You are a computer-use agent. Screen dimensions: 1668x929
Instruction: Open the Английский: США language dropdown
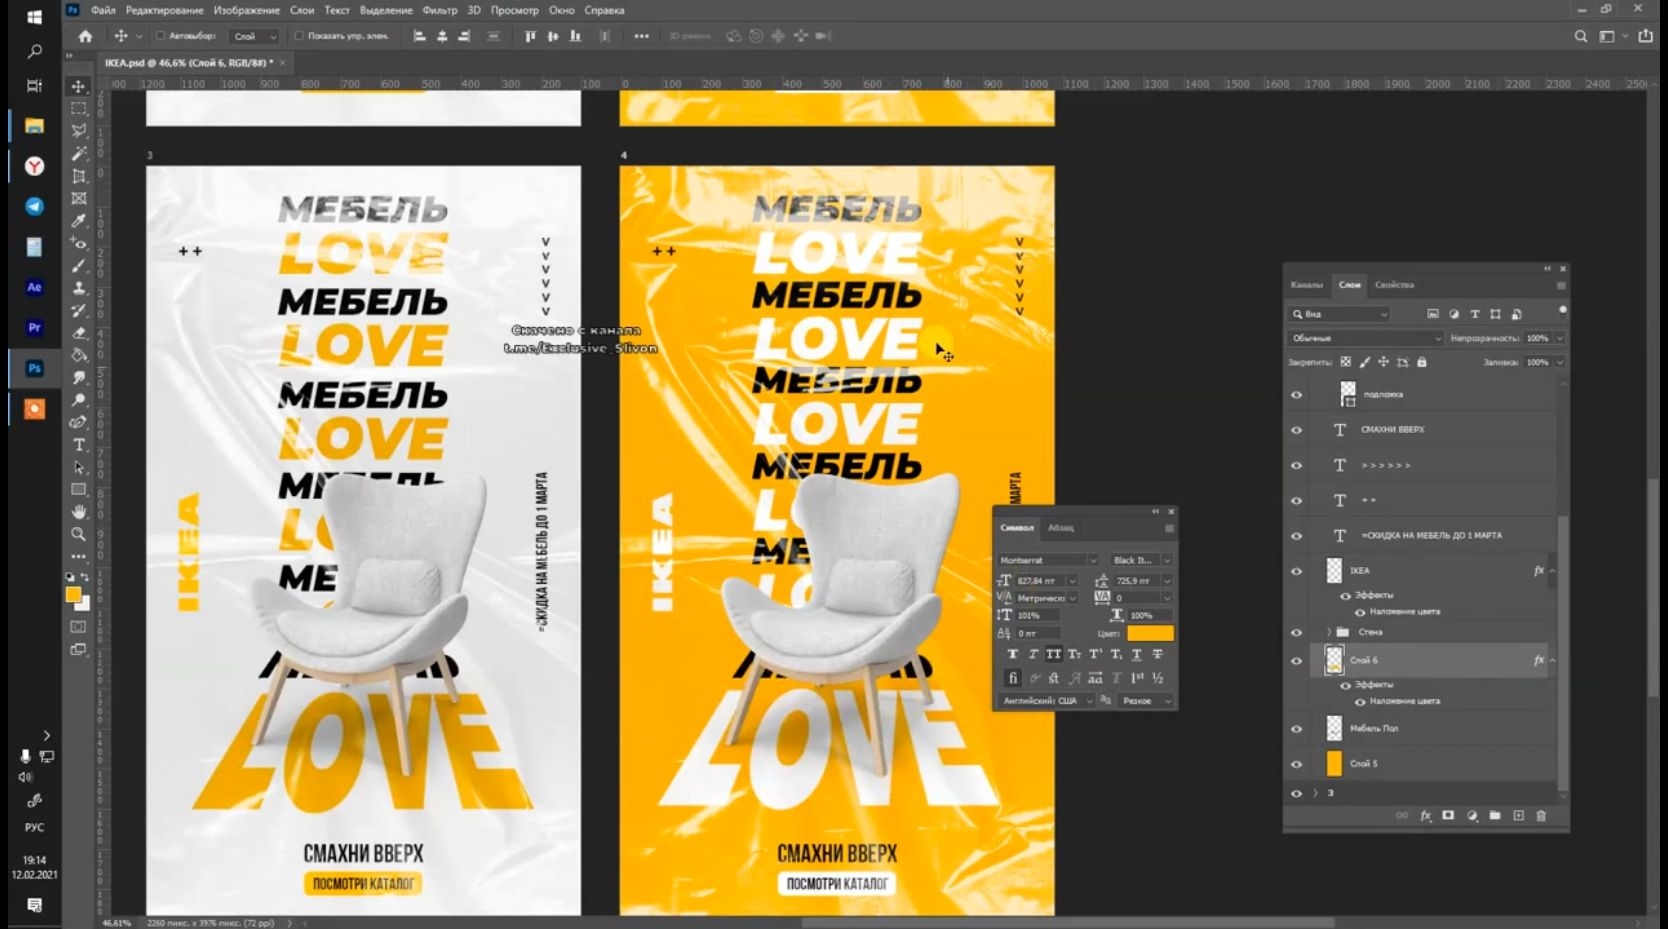click(1047, 701)
